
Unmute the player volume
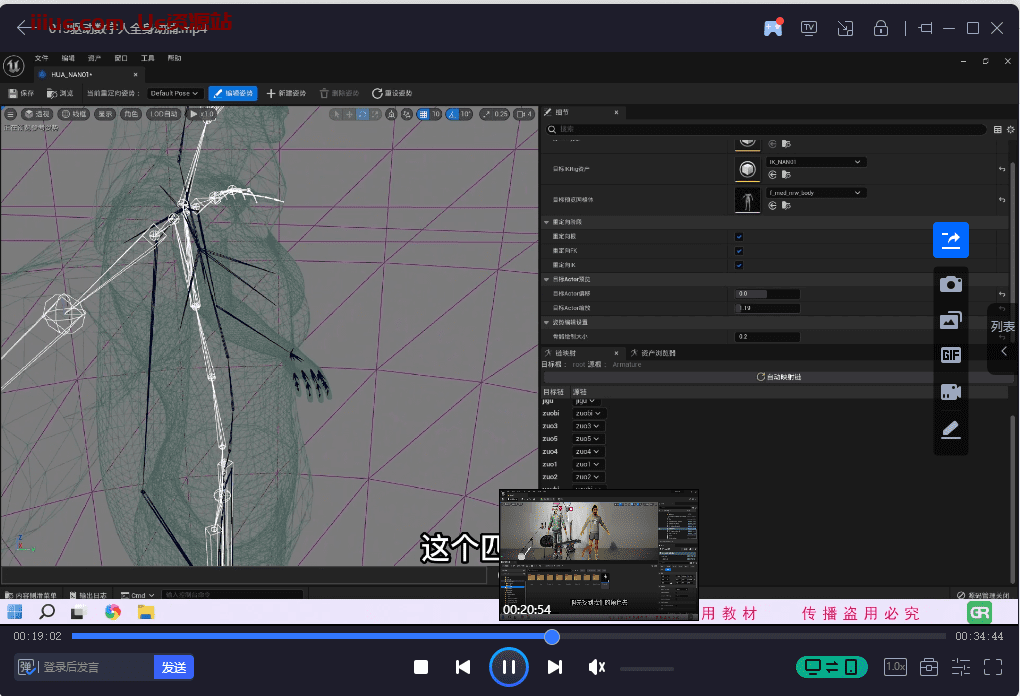click(597, 667)
